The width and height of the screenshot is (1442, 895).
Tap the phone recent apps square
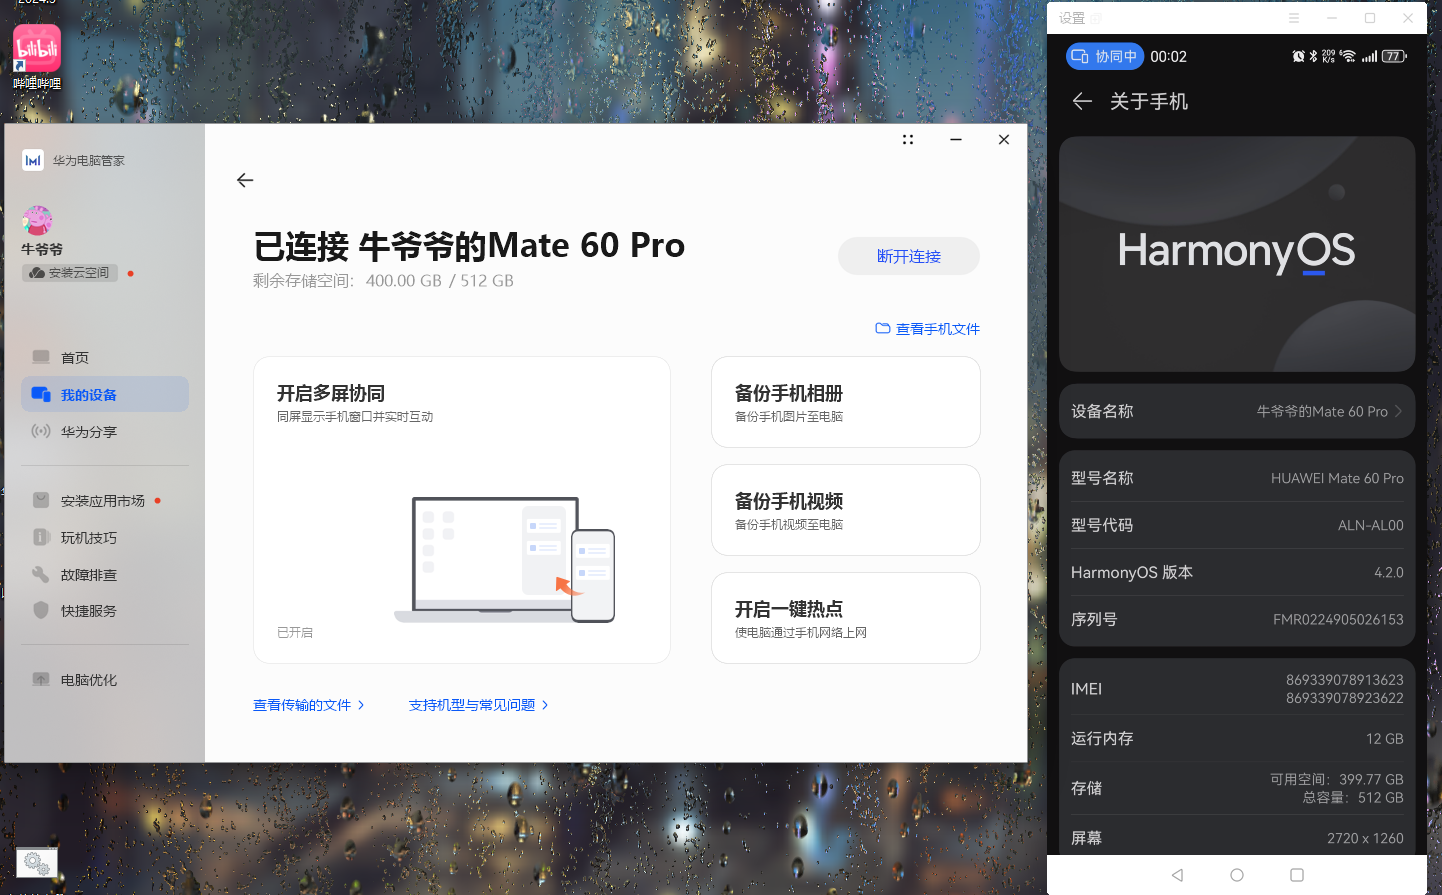tap(1297, 875)
